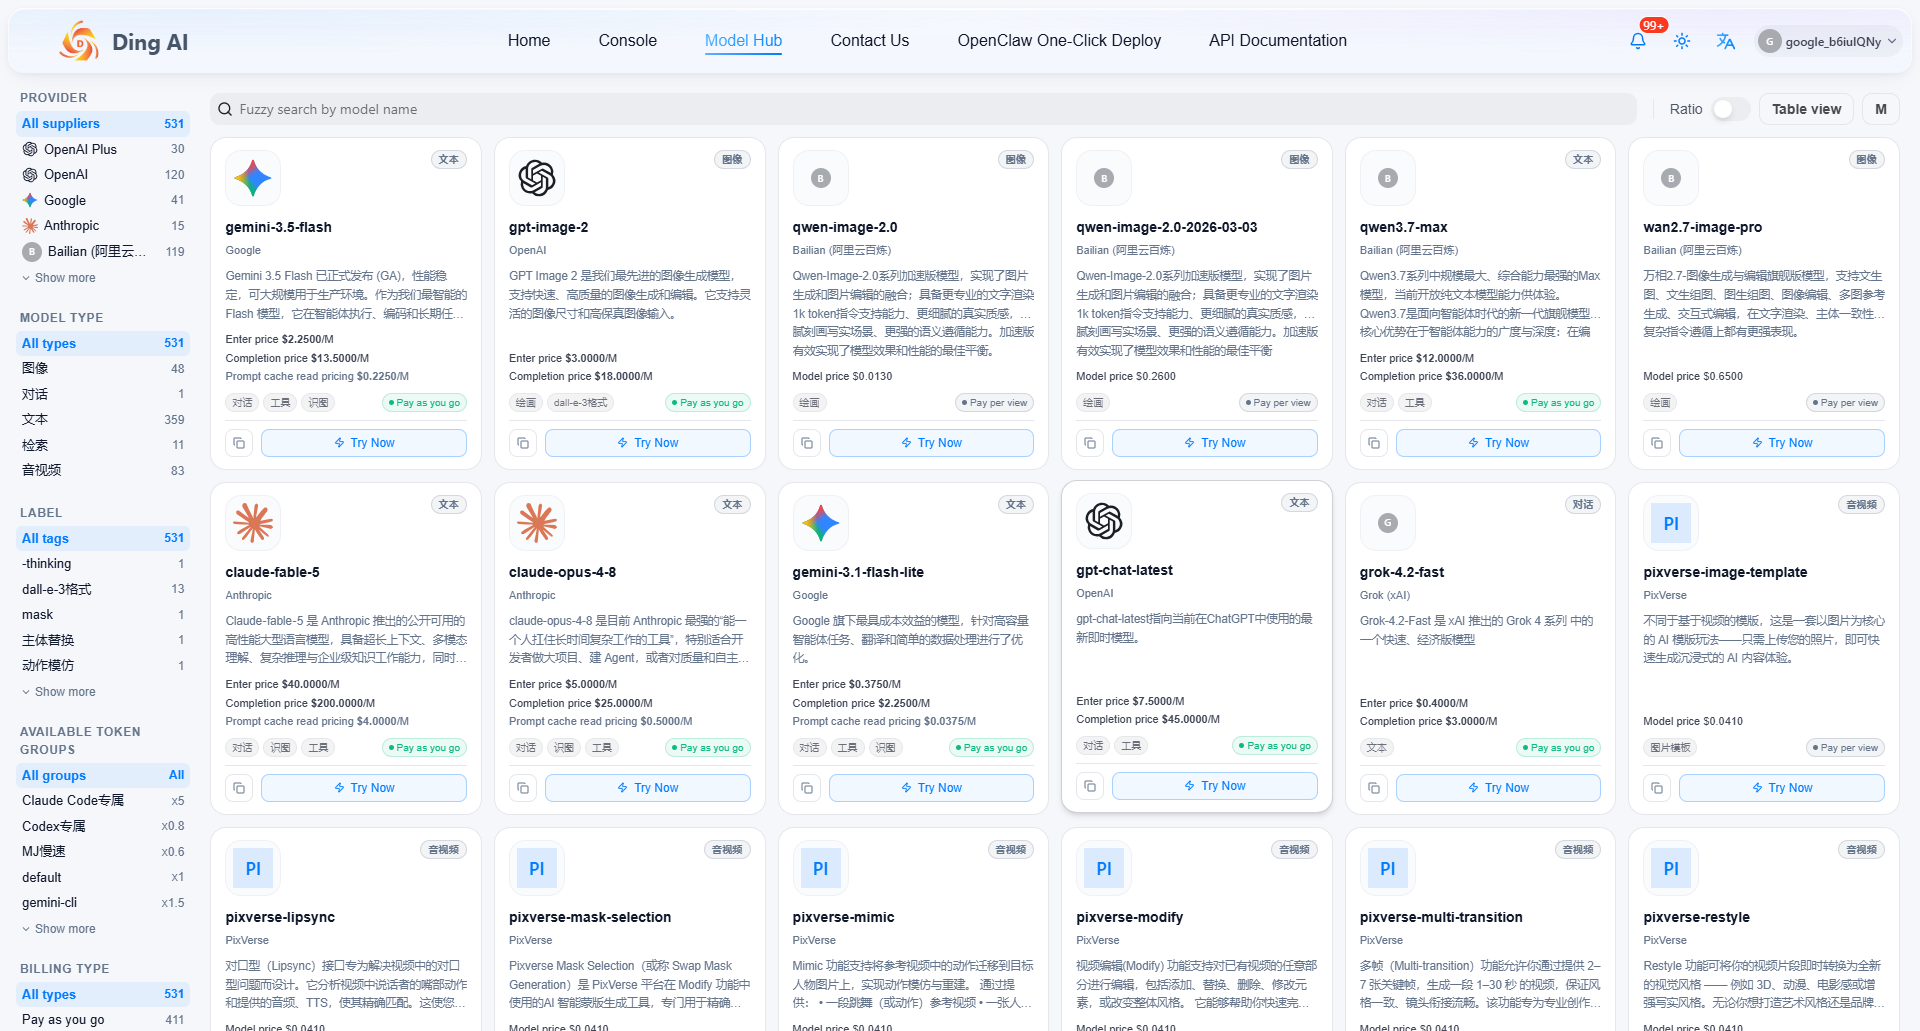Viewport: 1920px width, 1031px height.
Task: Expand Show more under Provider
Action: [59, 278]
